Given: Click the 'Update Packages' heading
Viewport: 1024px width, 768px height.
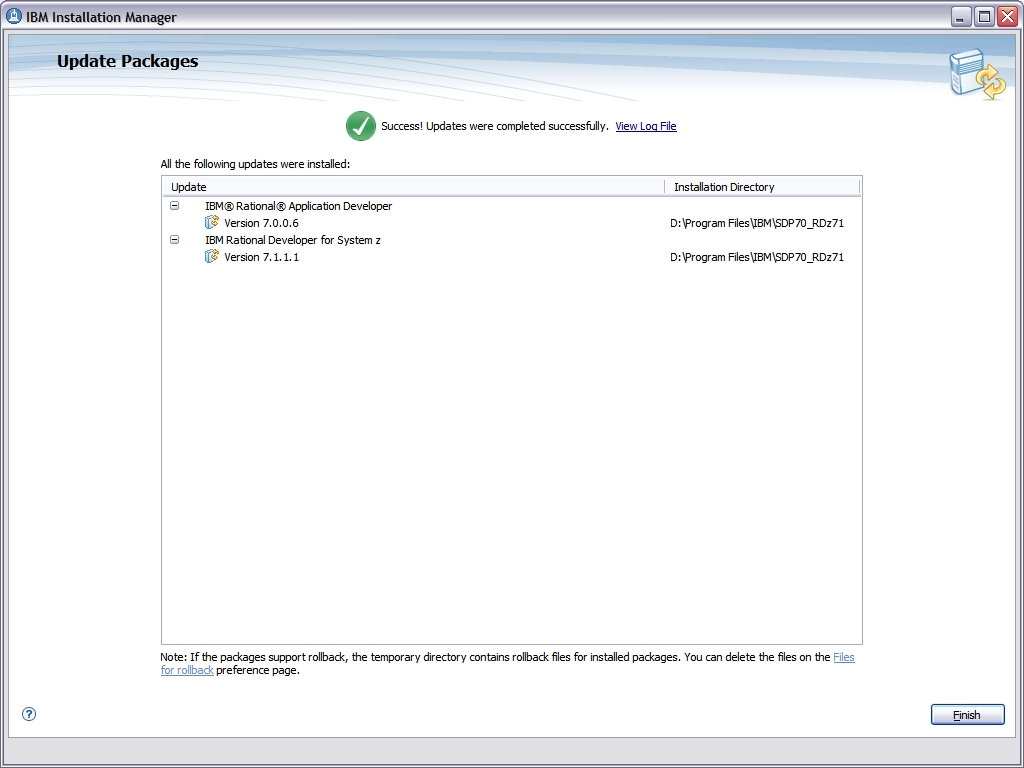Looking at the screenshot, I should click(x=127, y=61).
